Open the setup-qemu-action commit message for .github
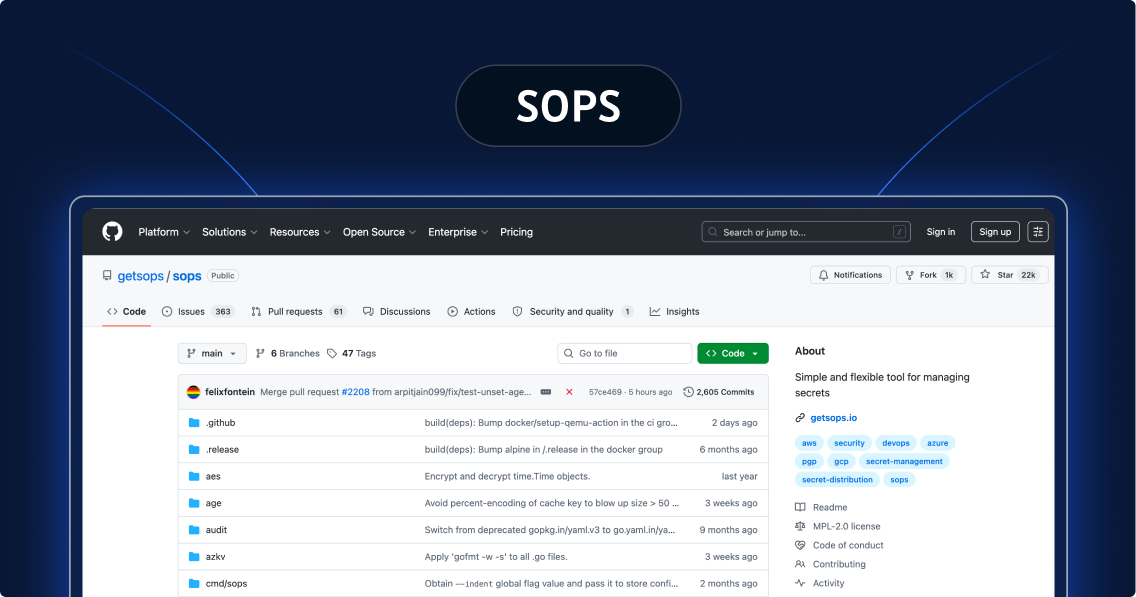Image resolution: width=1136 pixels, height=597 pixels. click(551, 423)
